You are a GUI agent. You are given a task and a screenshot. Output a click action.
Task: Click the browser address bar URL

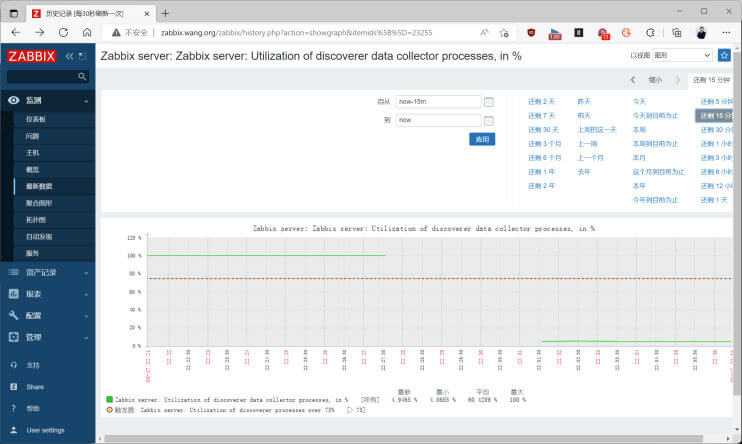point(296,33)
